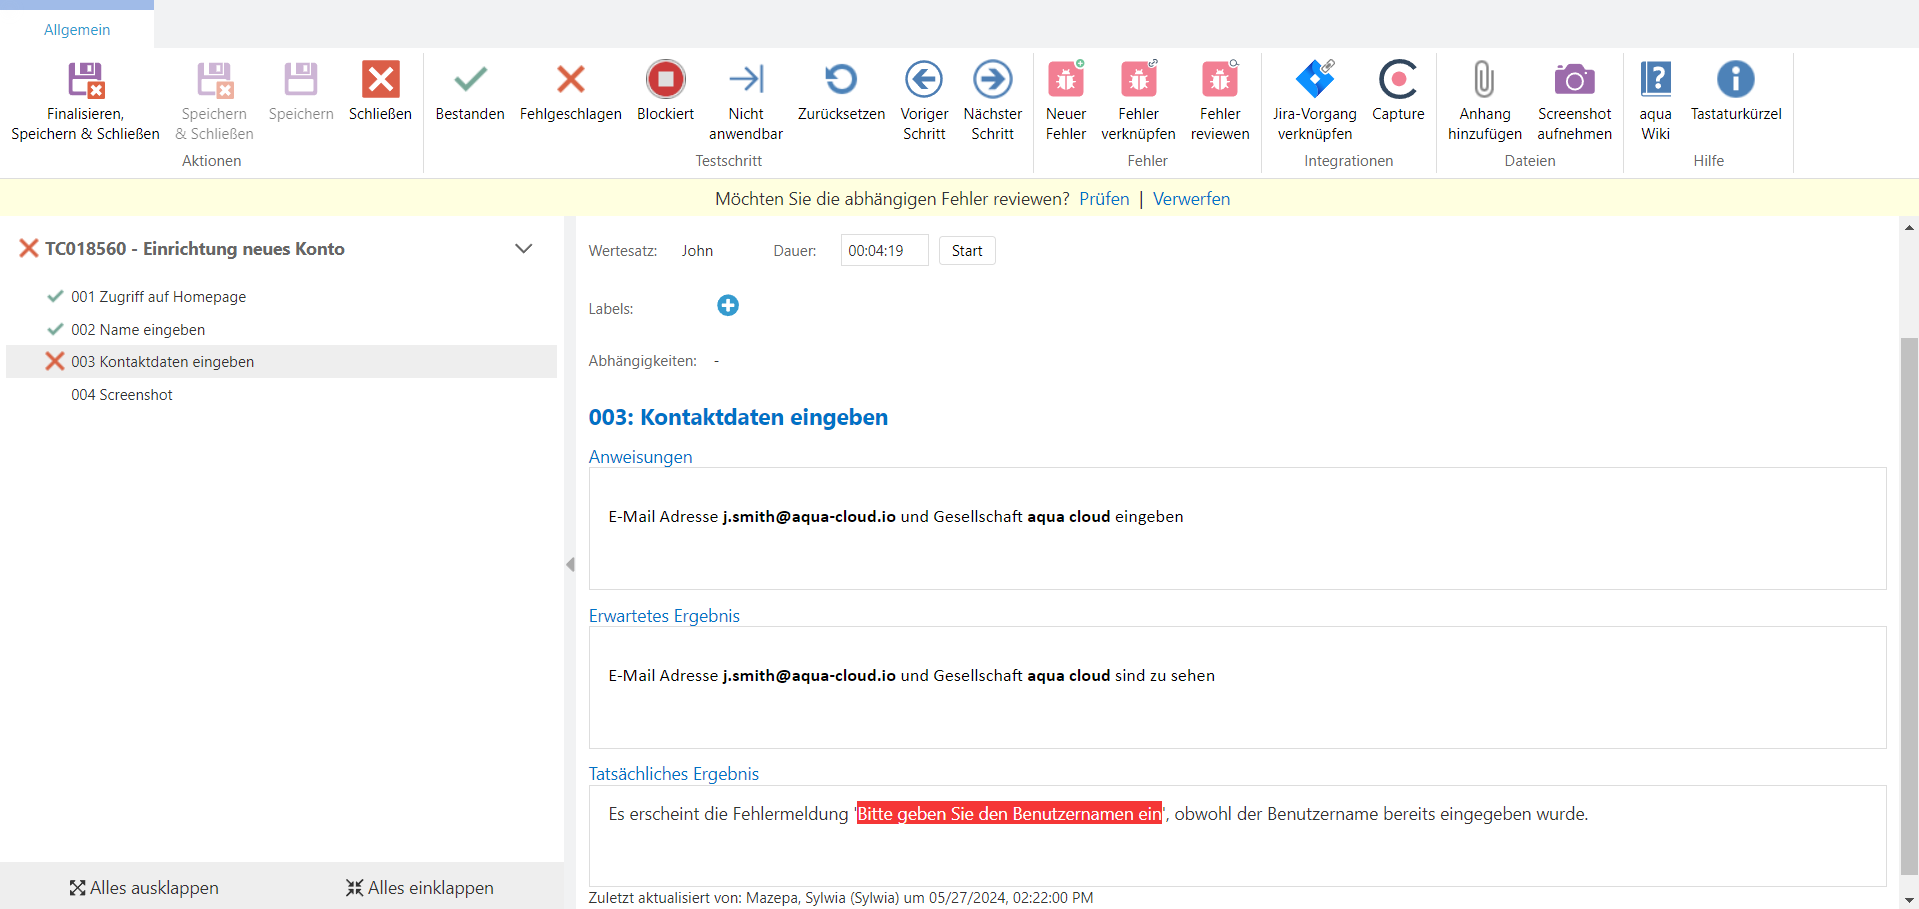Set step status to Blockiert
The image size is (1919, 909).
click(665, 80)
